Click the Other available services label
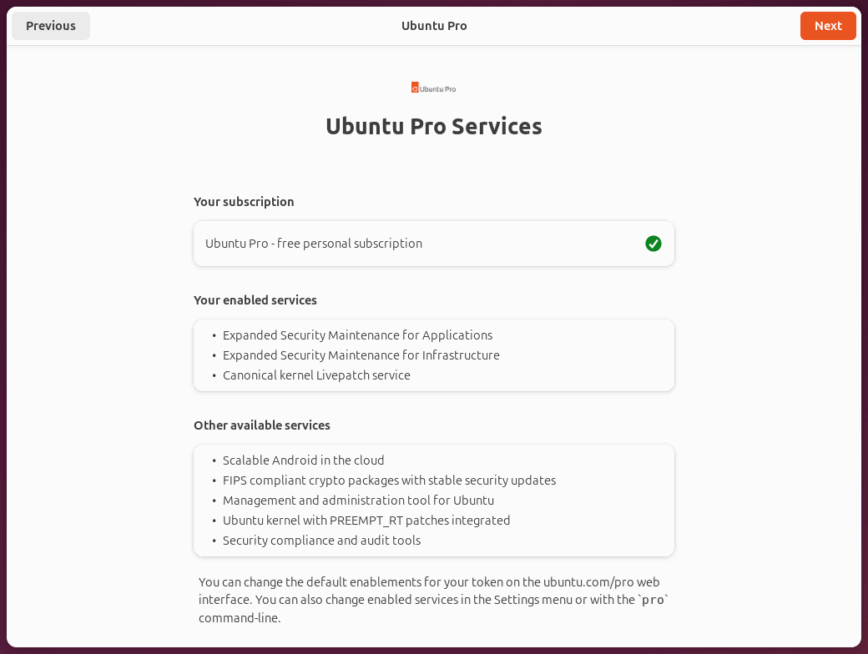Screen dimensions: 868x654 click(x=262, y=425)
